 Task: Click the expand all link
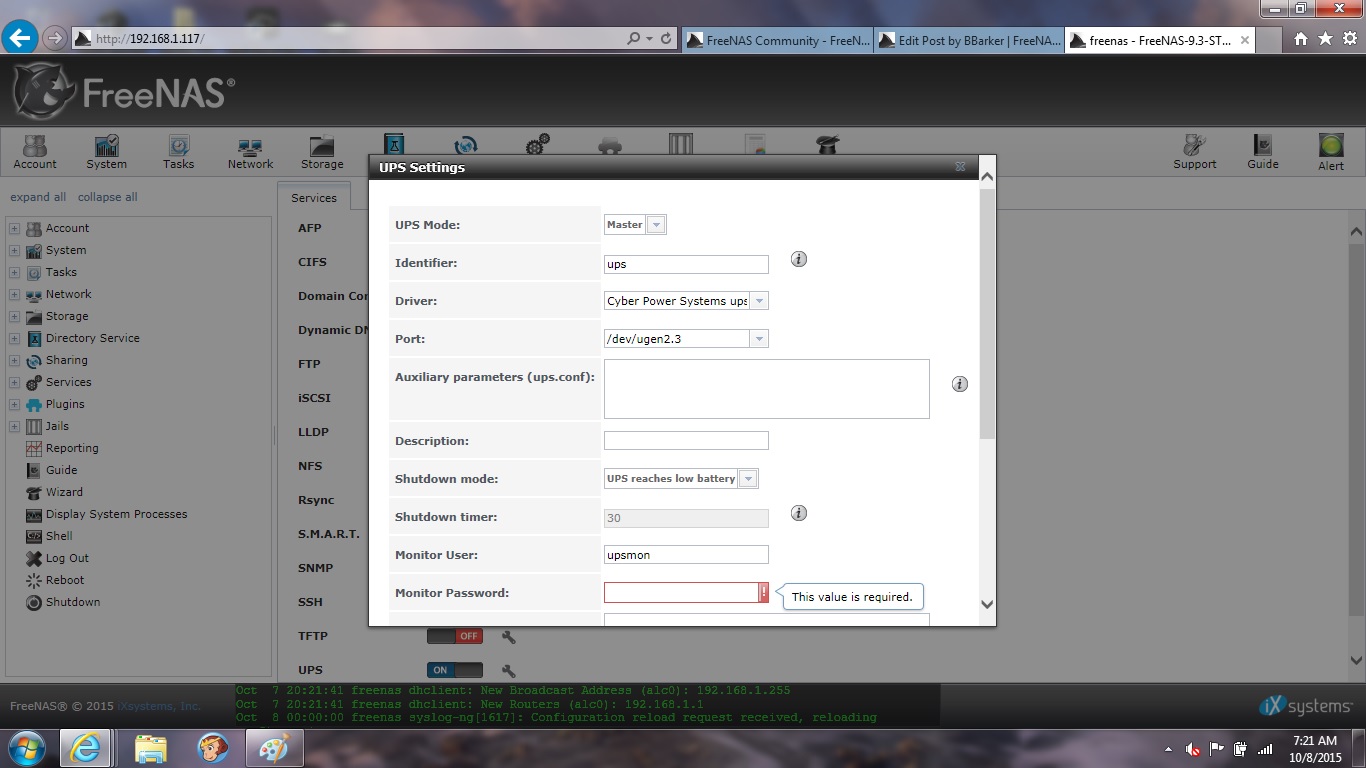pyautogui.click(x=38, y=197)
